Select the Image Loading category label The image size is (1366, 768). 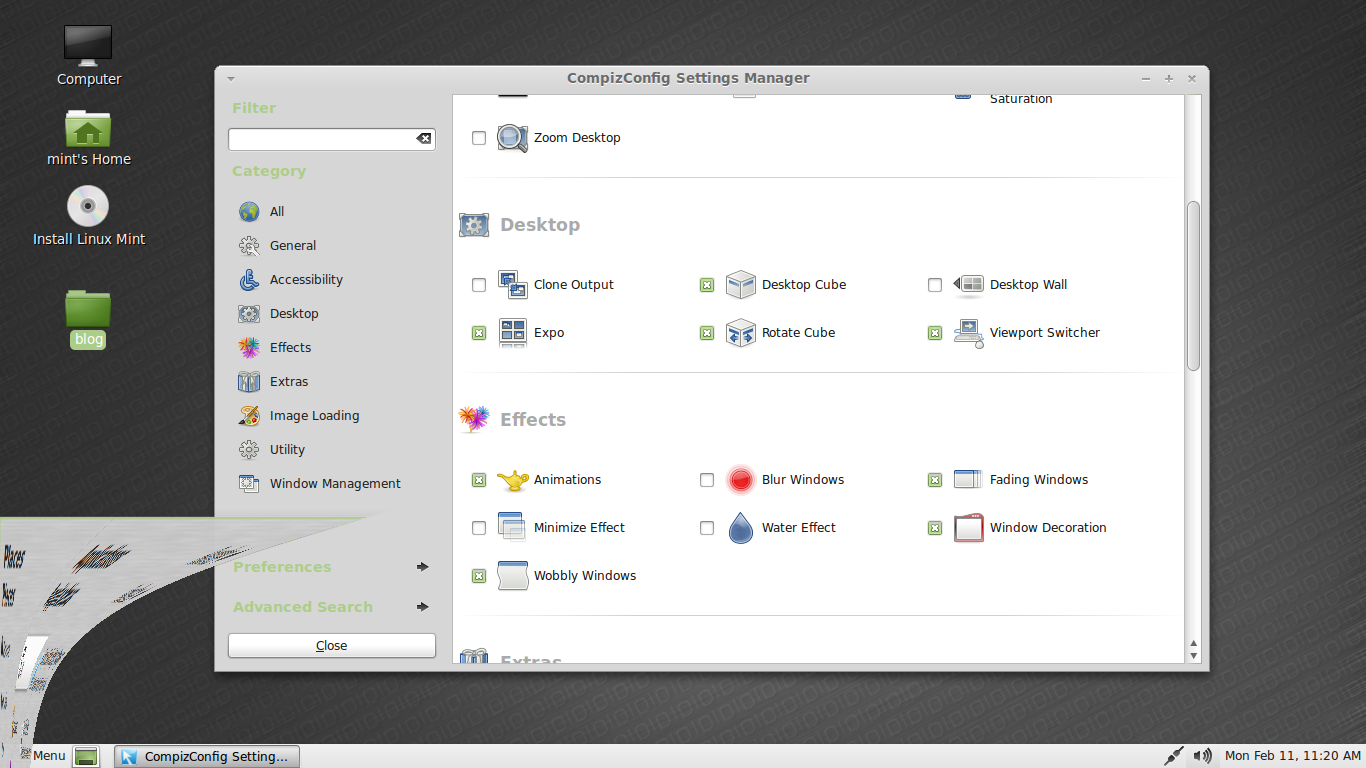[x=314, y=416]
